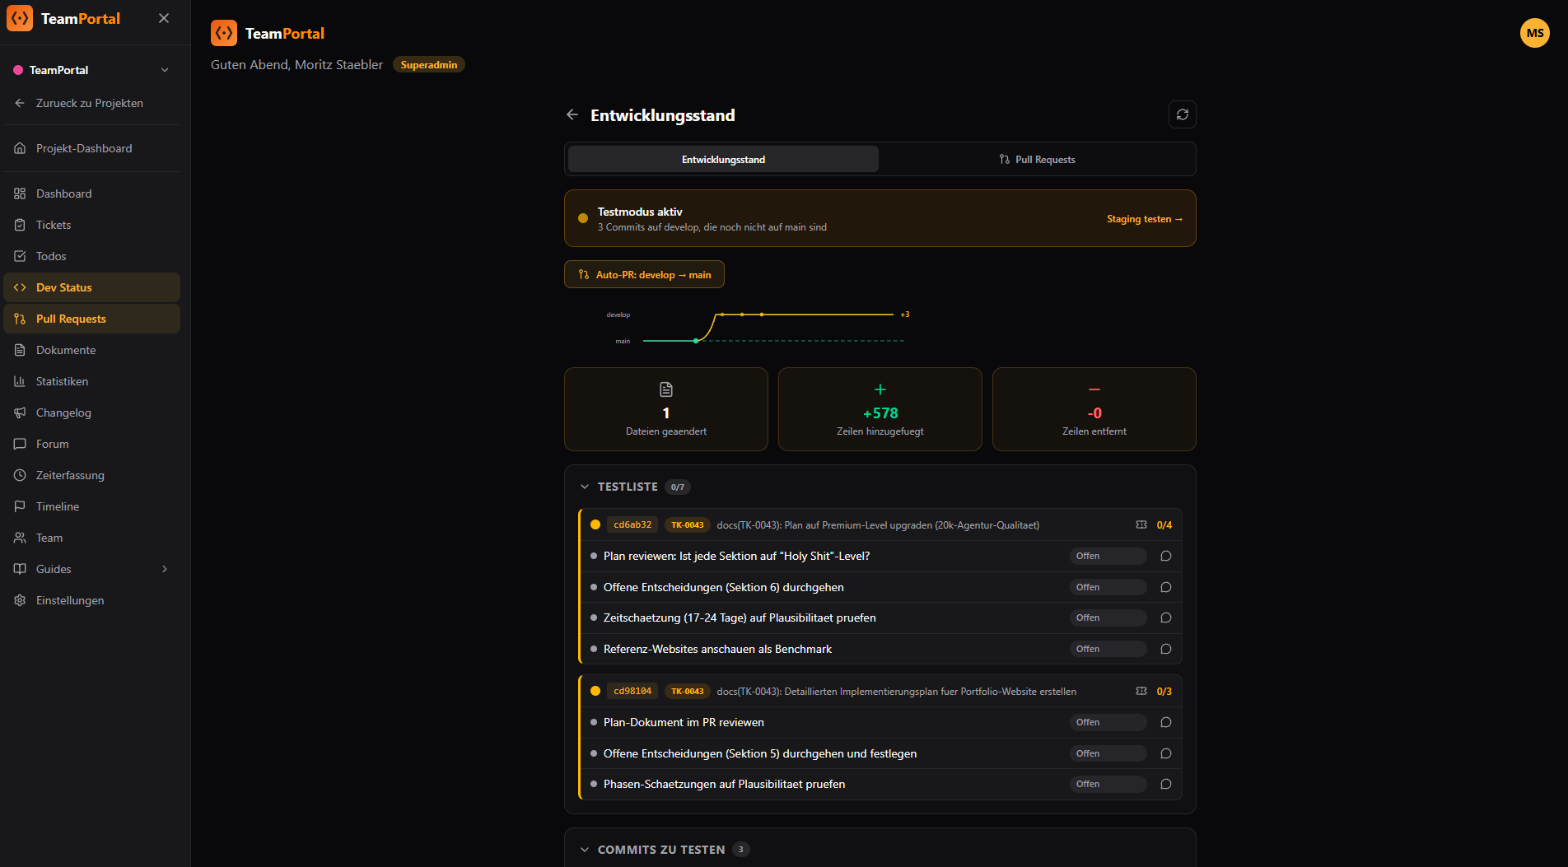Collapse the TESTLISTE section
1568x867 pixels.
585,487
